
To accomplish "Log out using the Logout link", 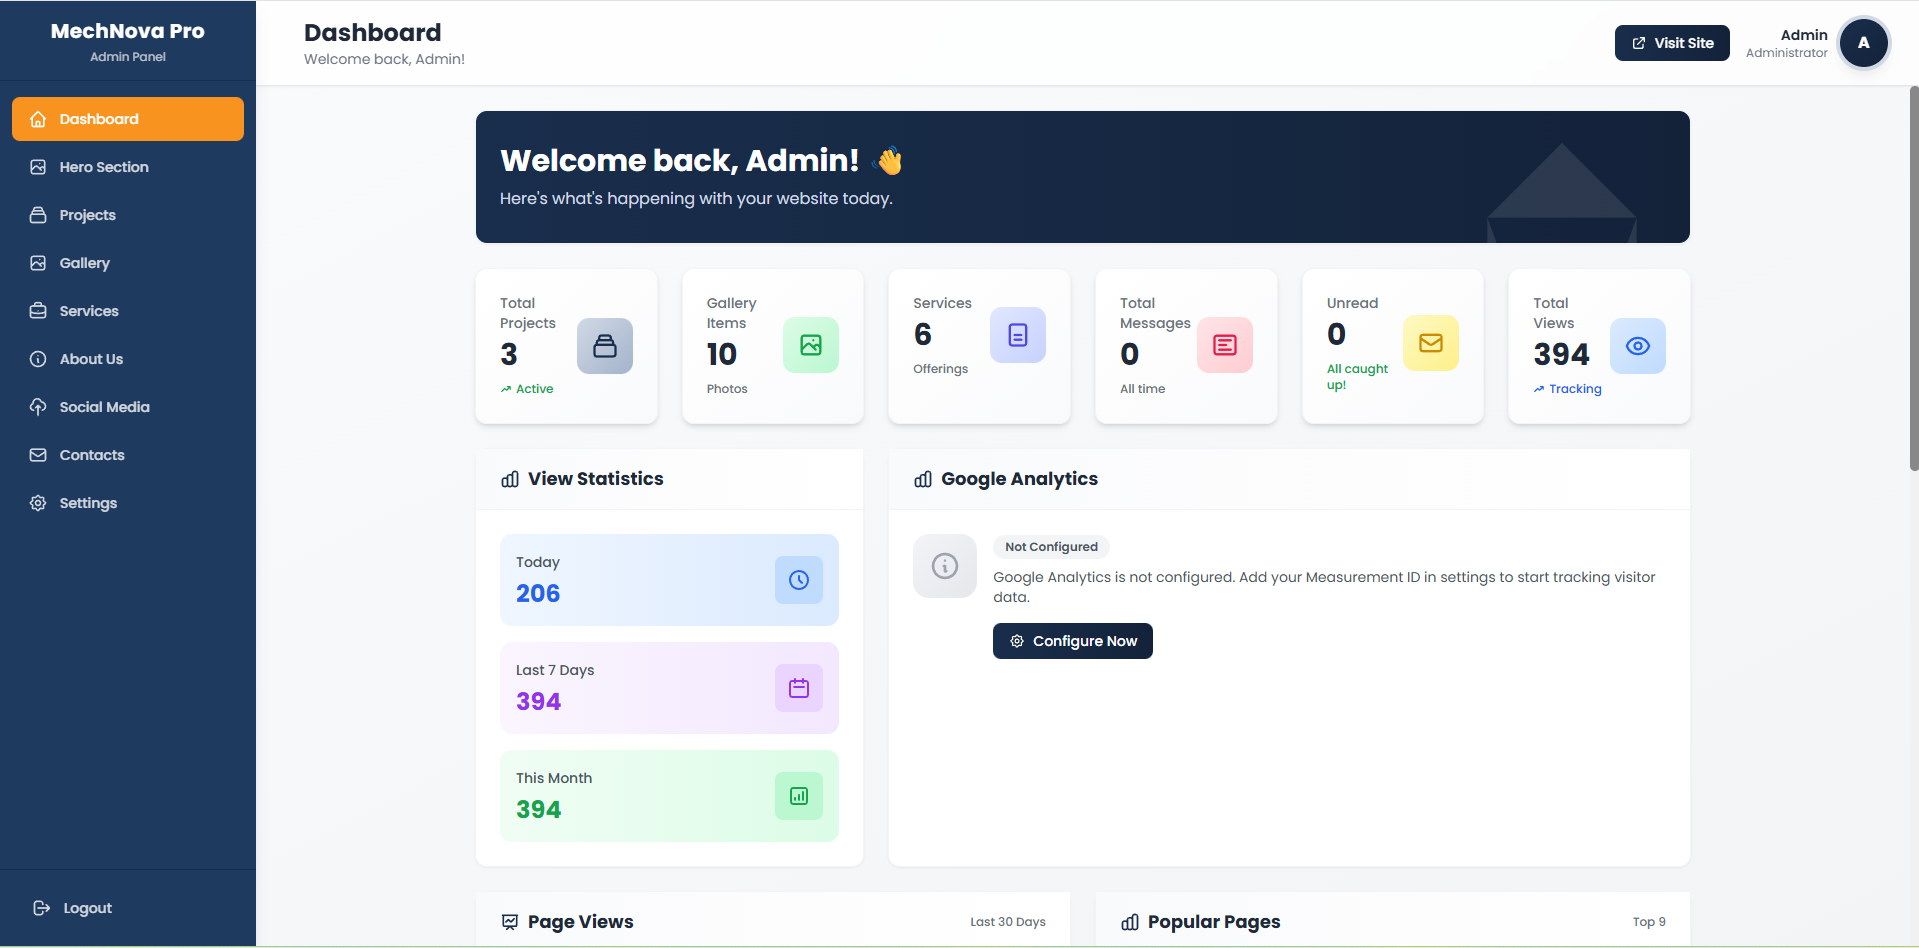I will [x=87, y=908].
